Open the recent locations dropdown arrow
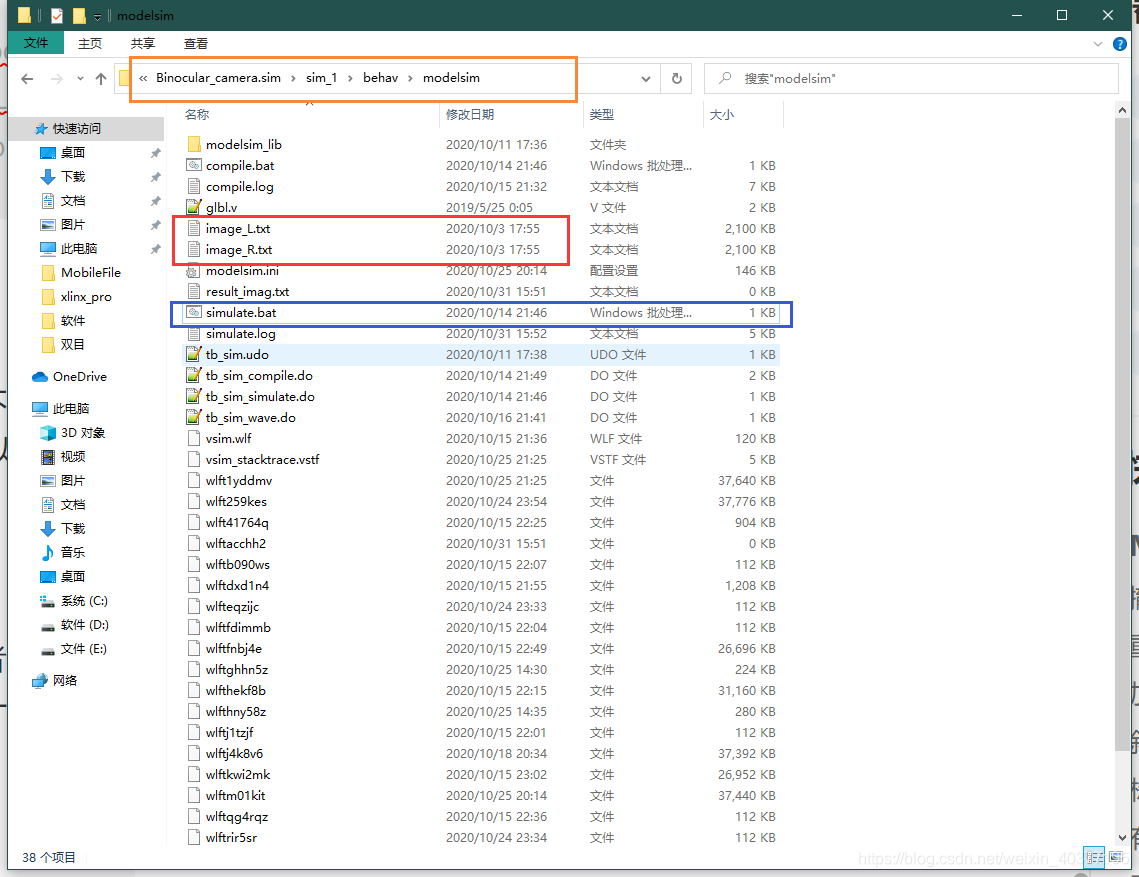1139x877 pixels. (79, 79)
